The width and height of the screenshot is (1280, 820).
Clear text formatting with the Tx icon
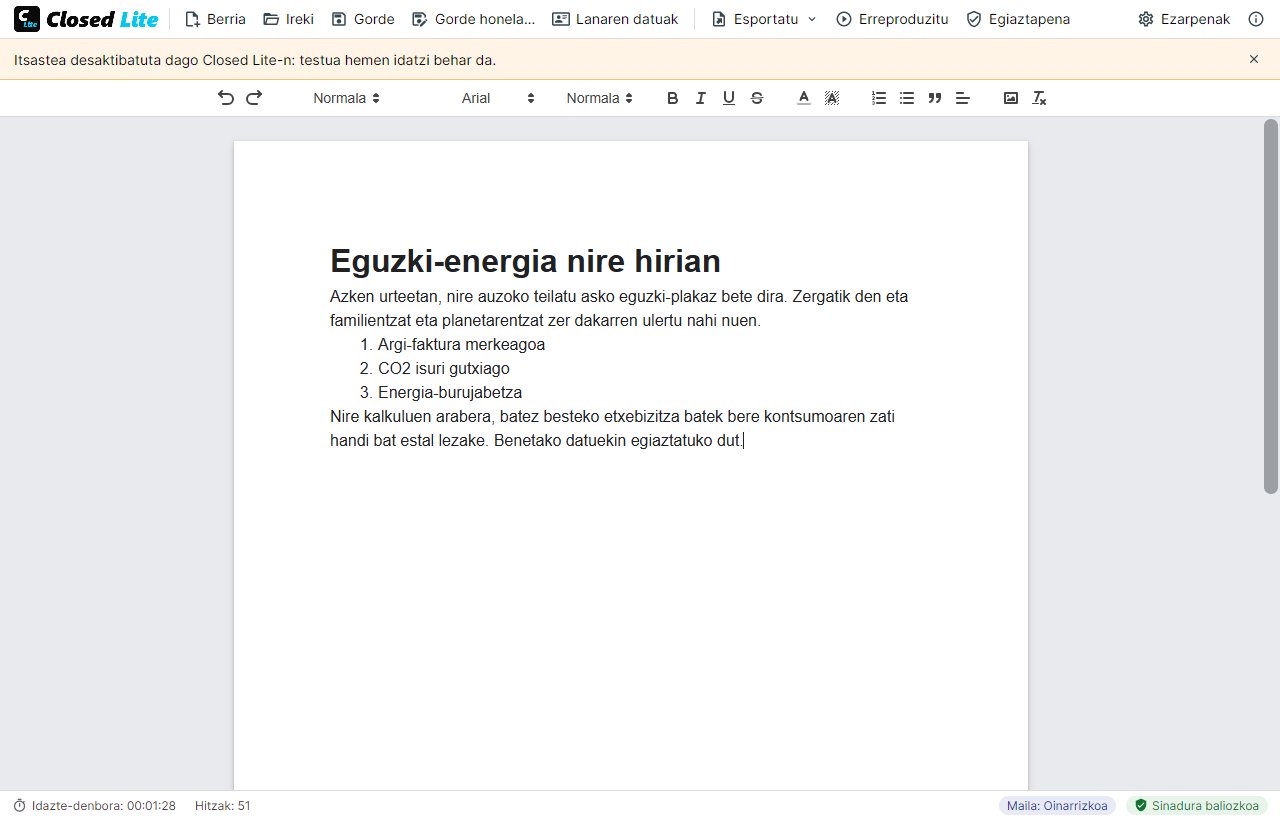(1039, 98)
